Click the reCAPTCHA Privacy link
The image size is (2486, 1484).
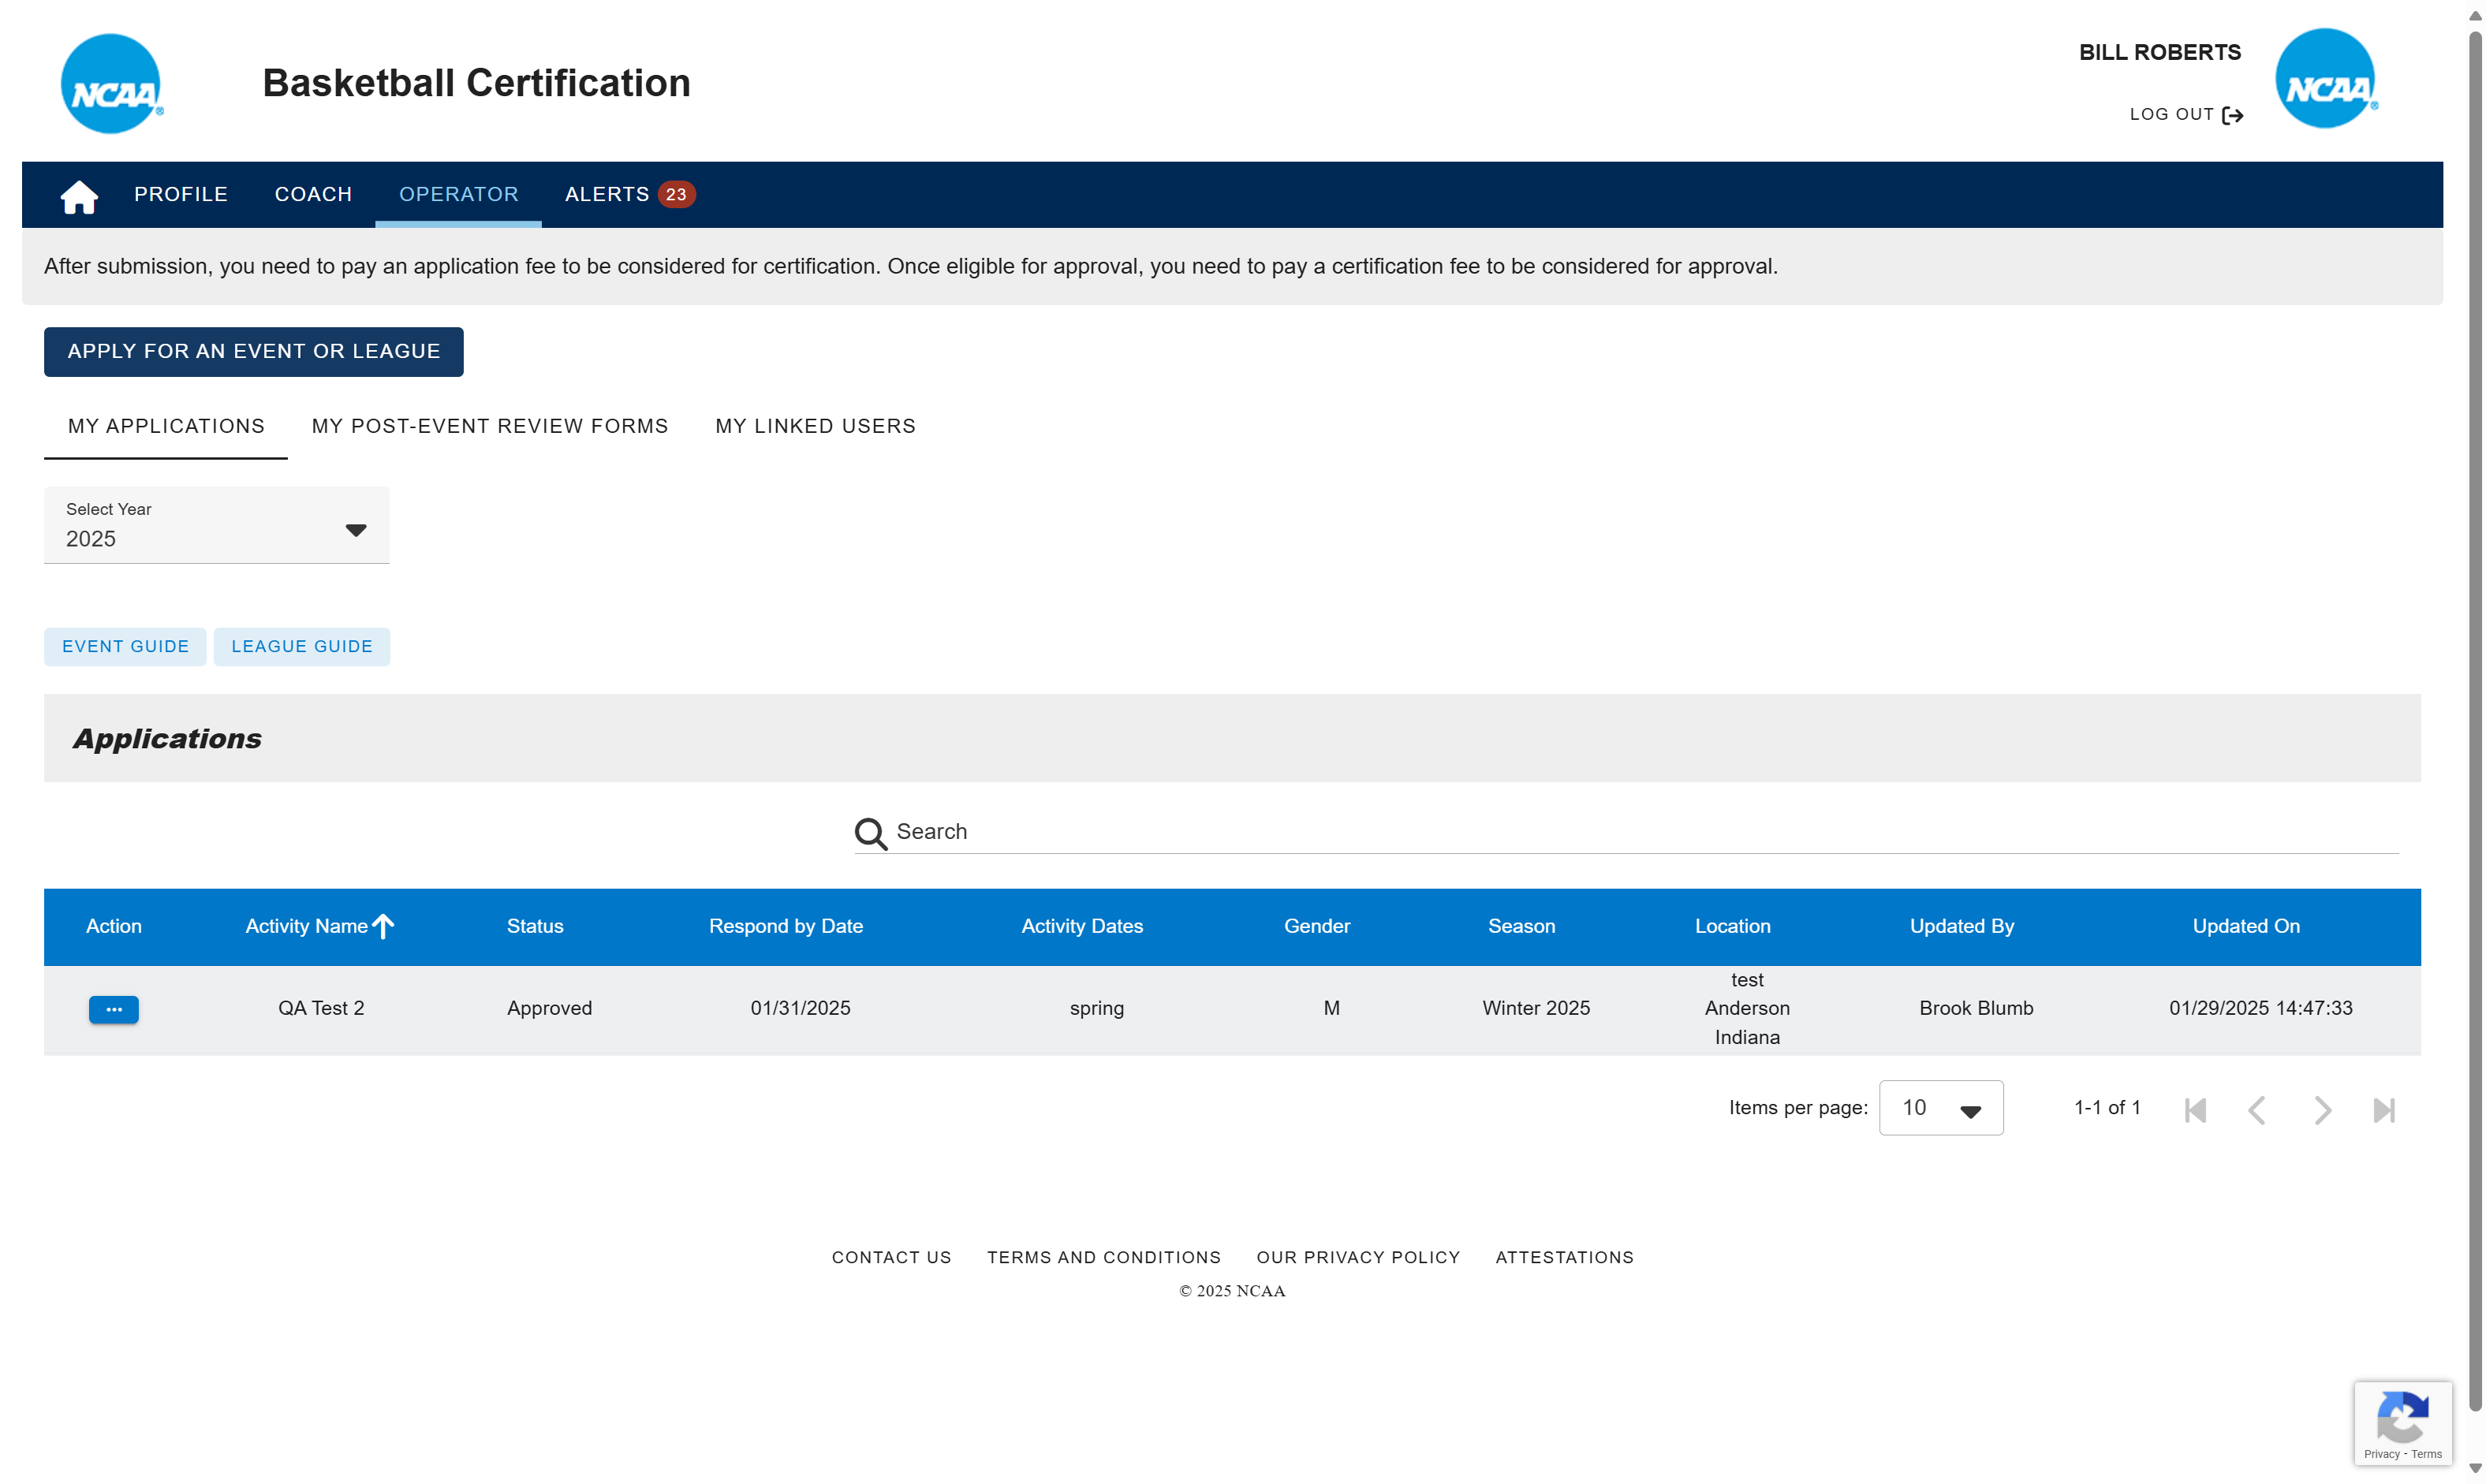tap(2381, 1454)
